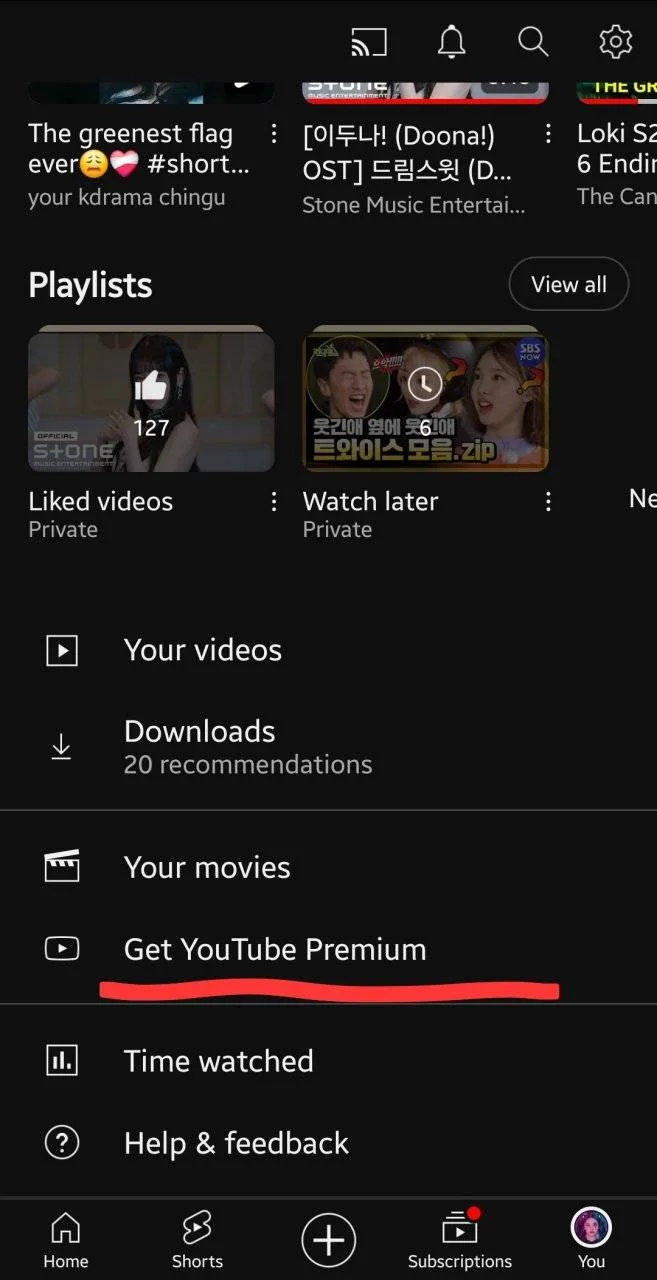Tap View all playlists button
Screen dimensions: 657x1280
(569, 285)
